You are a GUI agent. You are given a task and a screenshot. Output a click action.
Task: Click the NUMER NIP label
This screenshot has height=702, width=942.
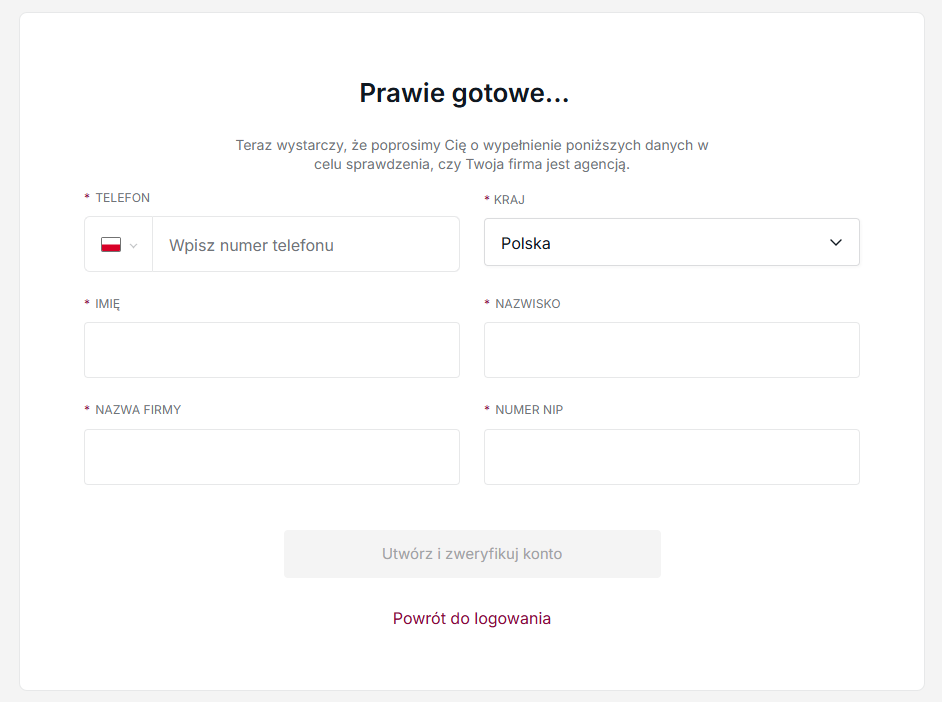click(529, 410)
